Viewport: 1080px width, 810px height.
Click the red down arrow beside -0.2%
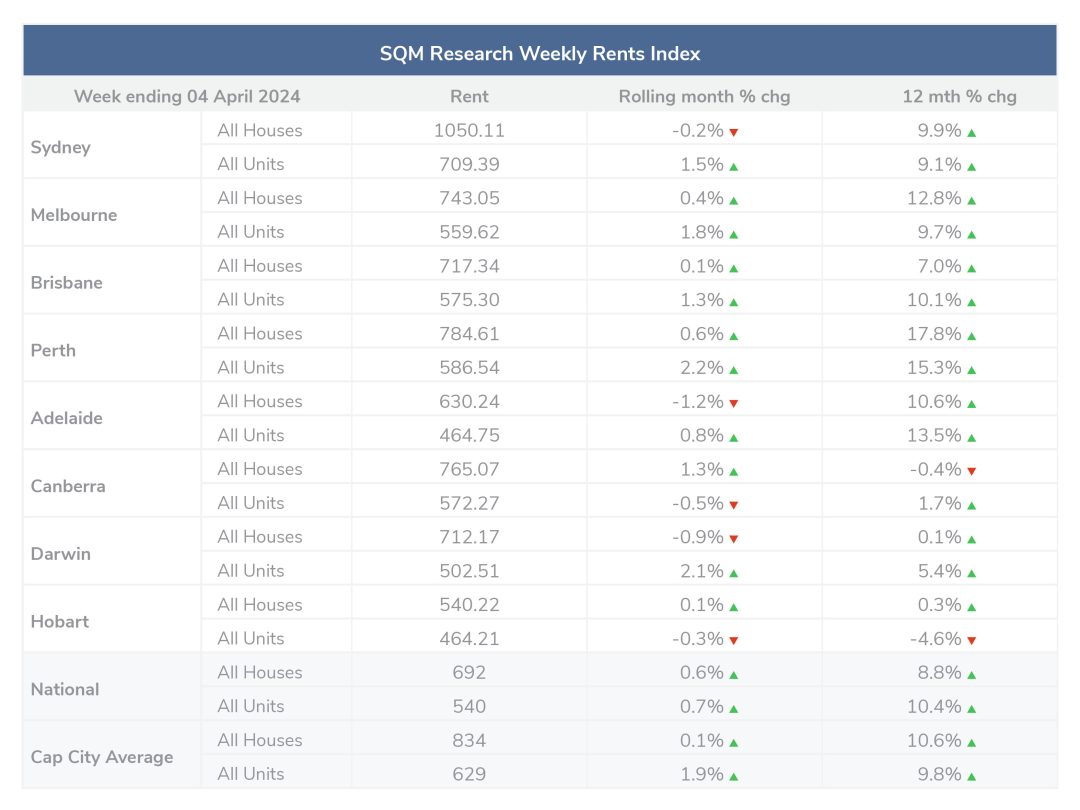[734, 132]
